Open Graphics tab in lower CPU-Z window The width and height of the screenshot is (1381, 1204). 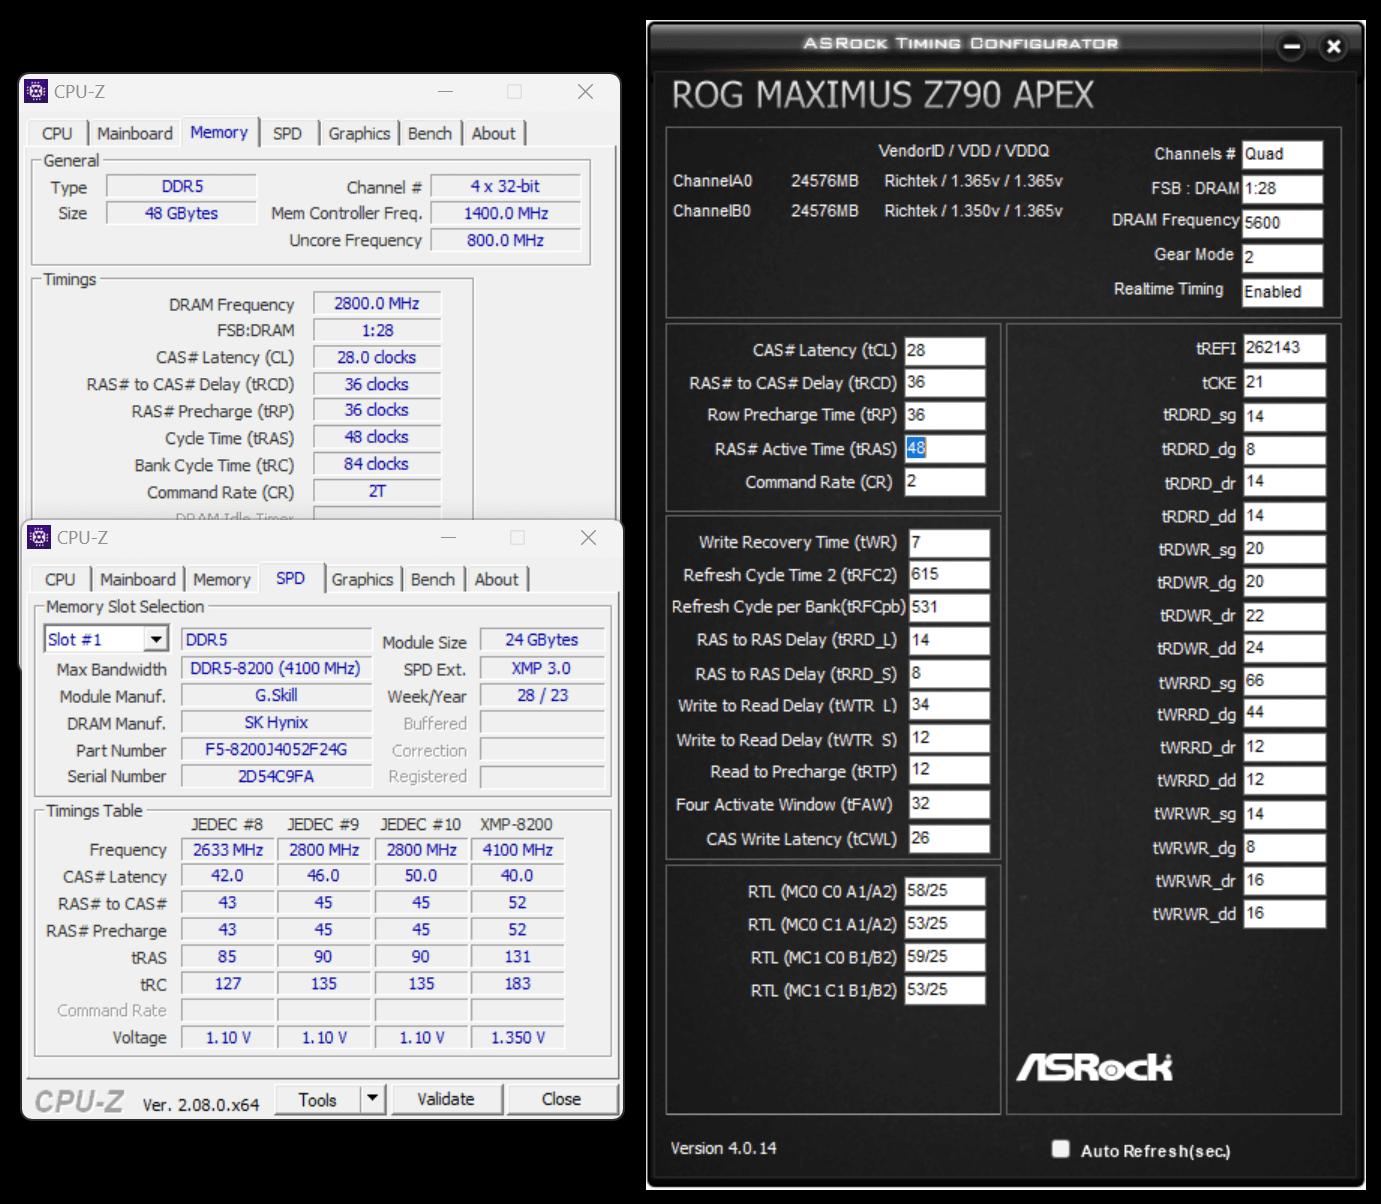click(362, 579)
